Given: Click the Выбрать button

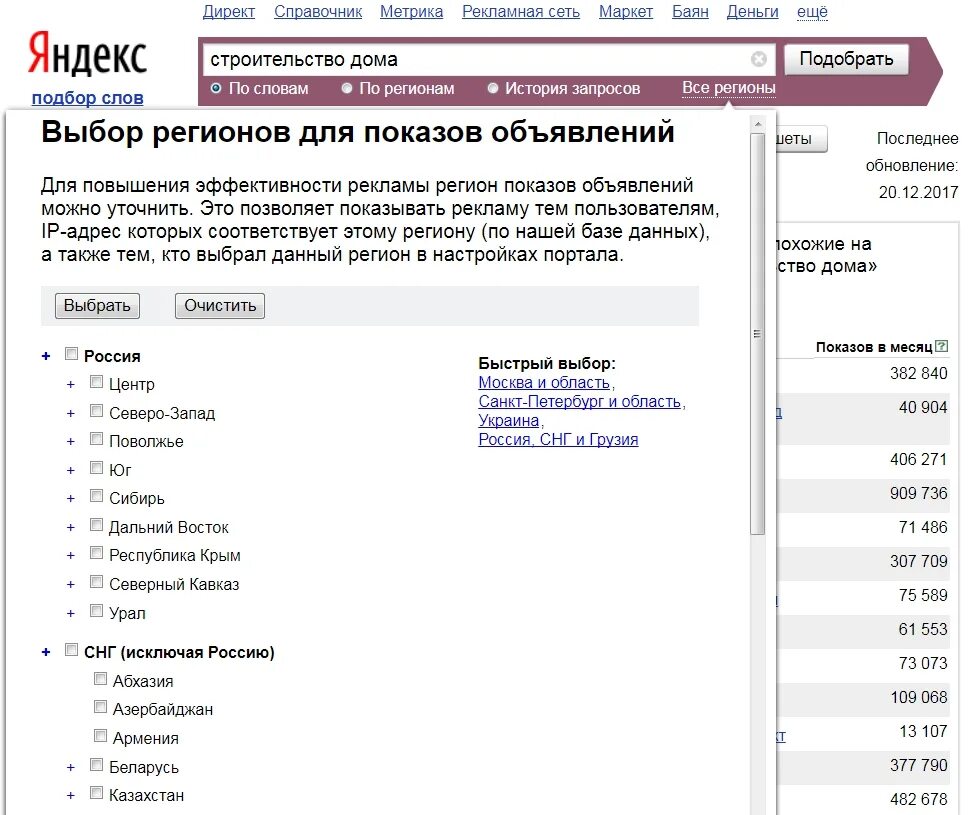Looking at the screenshot, I should click(97, 306).
